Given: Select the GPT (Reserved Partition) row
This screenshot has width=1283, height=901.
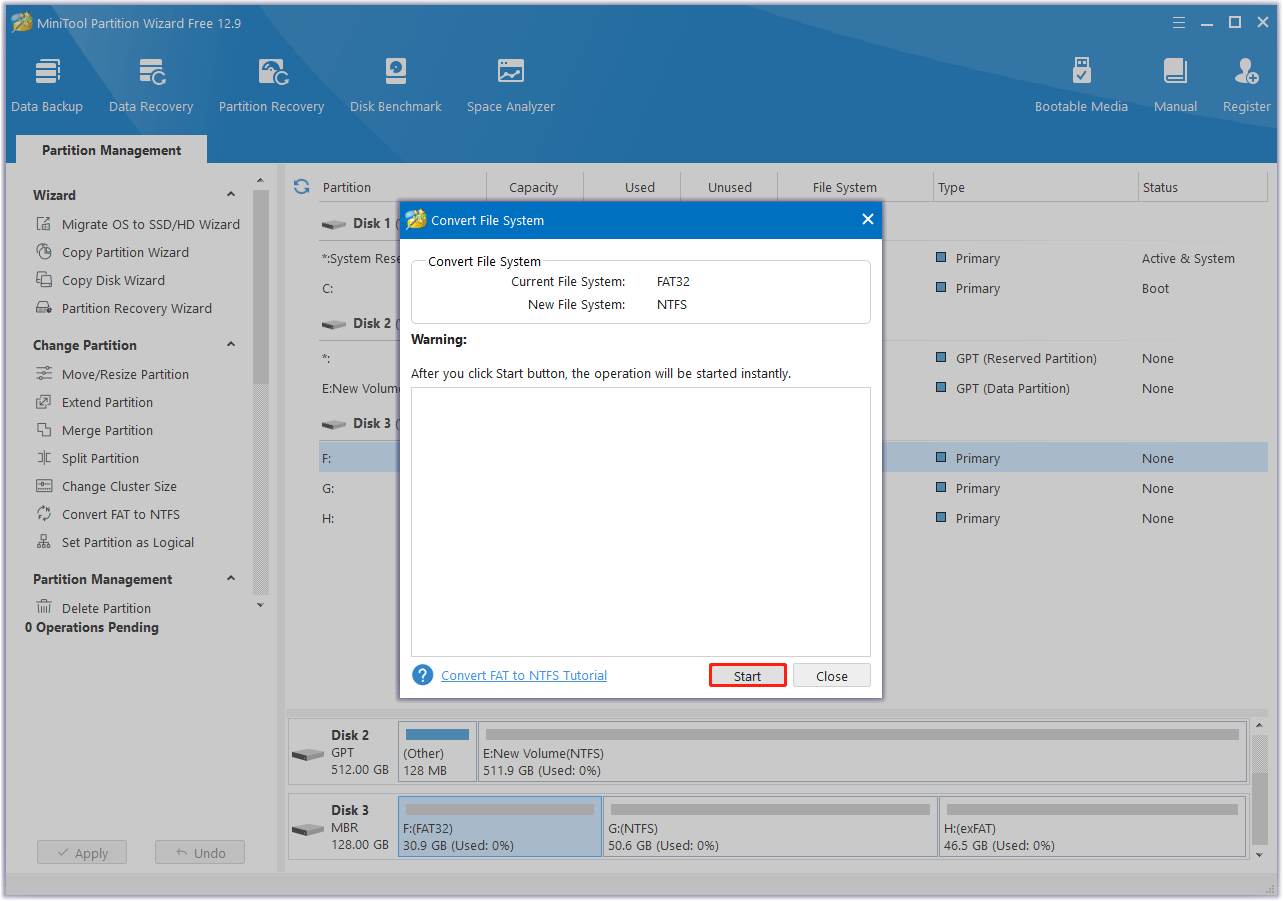Looking at the screenshot, I should click(793, 358).
